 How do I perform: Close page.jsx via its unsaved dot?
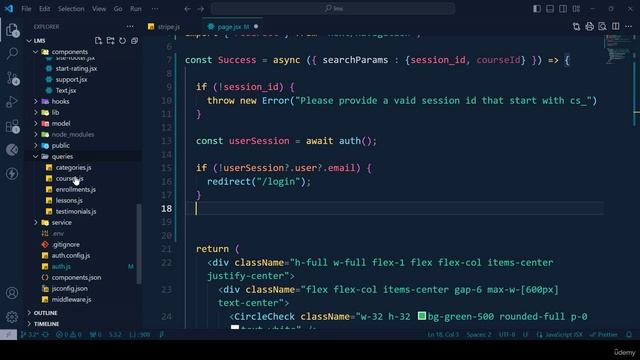256,27
